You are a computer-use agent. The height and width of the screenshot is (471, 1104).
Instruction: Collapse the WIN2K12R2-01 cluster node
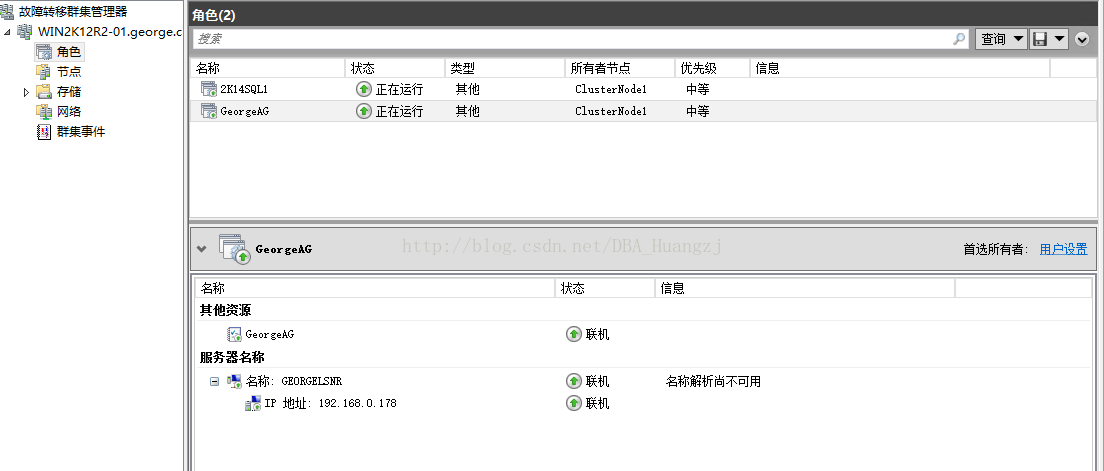point(7,32)
